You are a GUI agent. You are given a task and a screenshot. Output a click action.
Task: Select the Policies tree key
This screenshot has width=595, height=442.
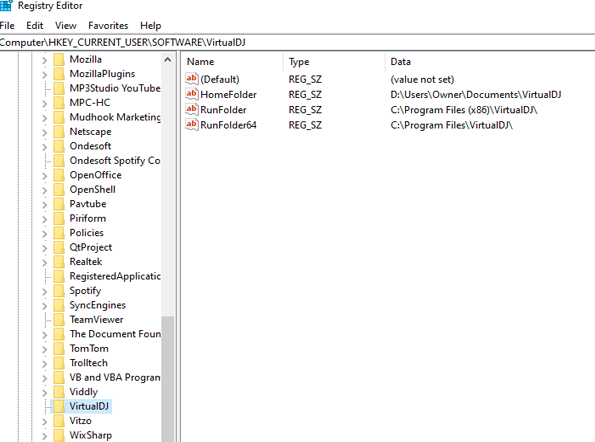87,233
